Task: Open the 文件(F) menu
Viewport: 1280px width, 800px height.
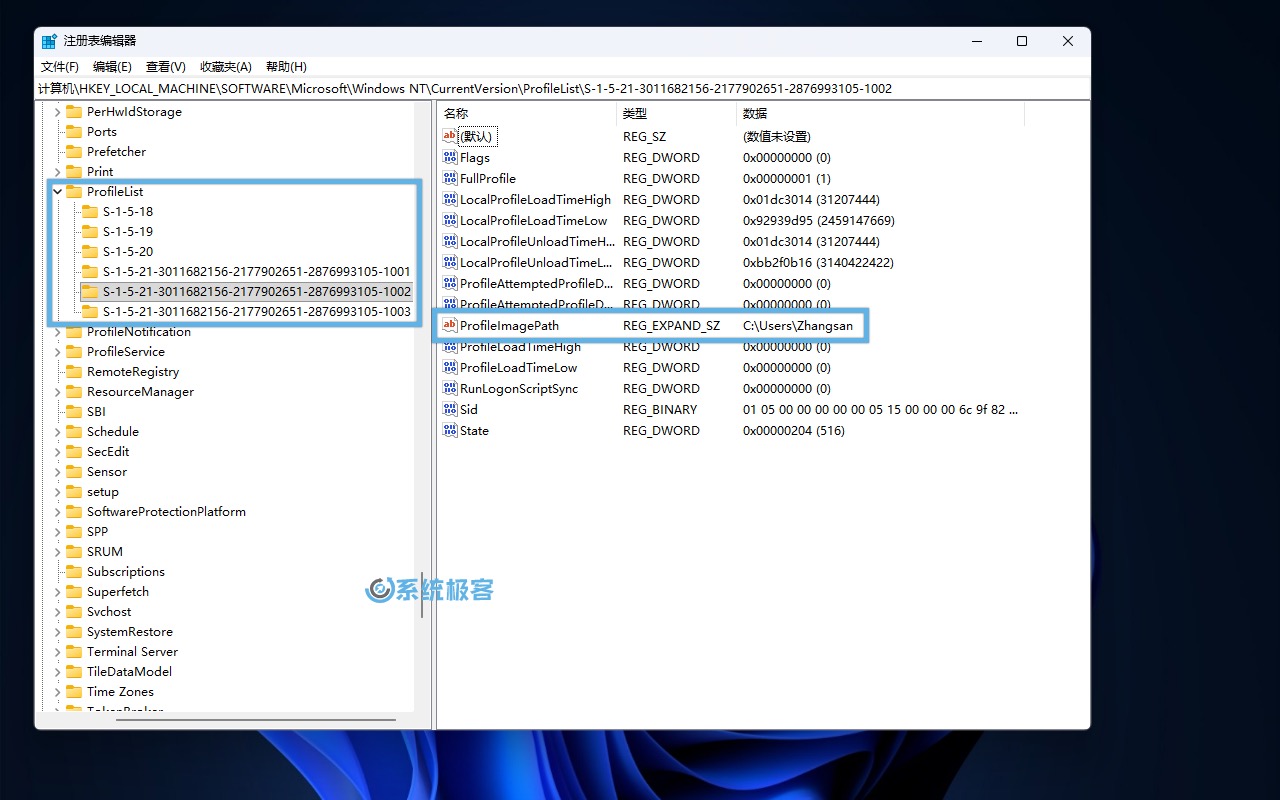Action: pyautogui.click(x=59, y=66)
